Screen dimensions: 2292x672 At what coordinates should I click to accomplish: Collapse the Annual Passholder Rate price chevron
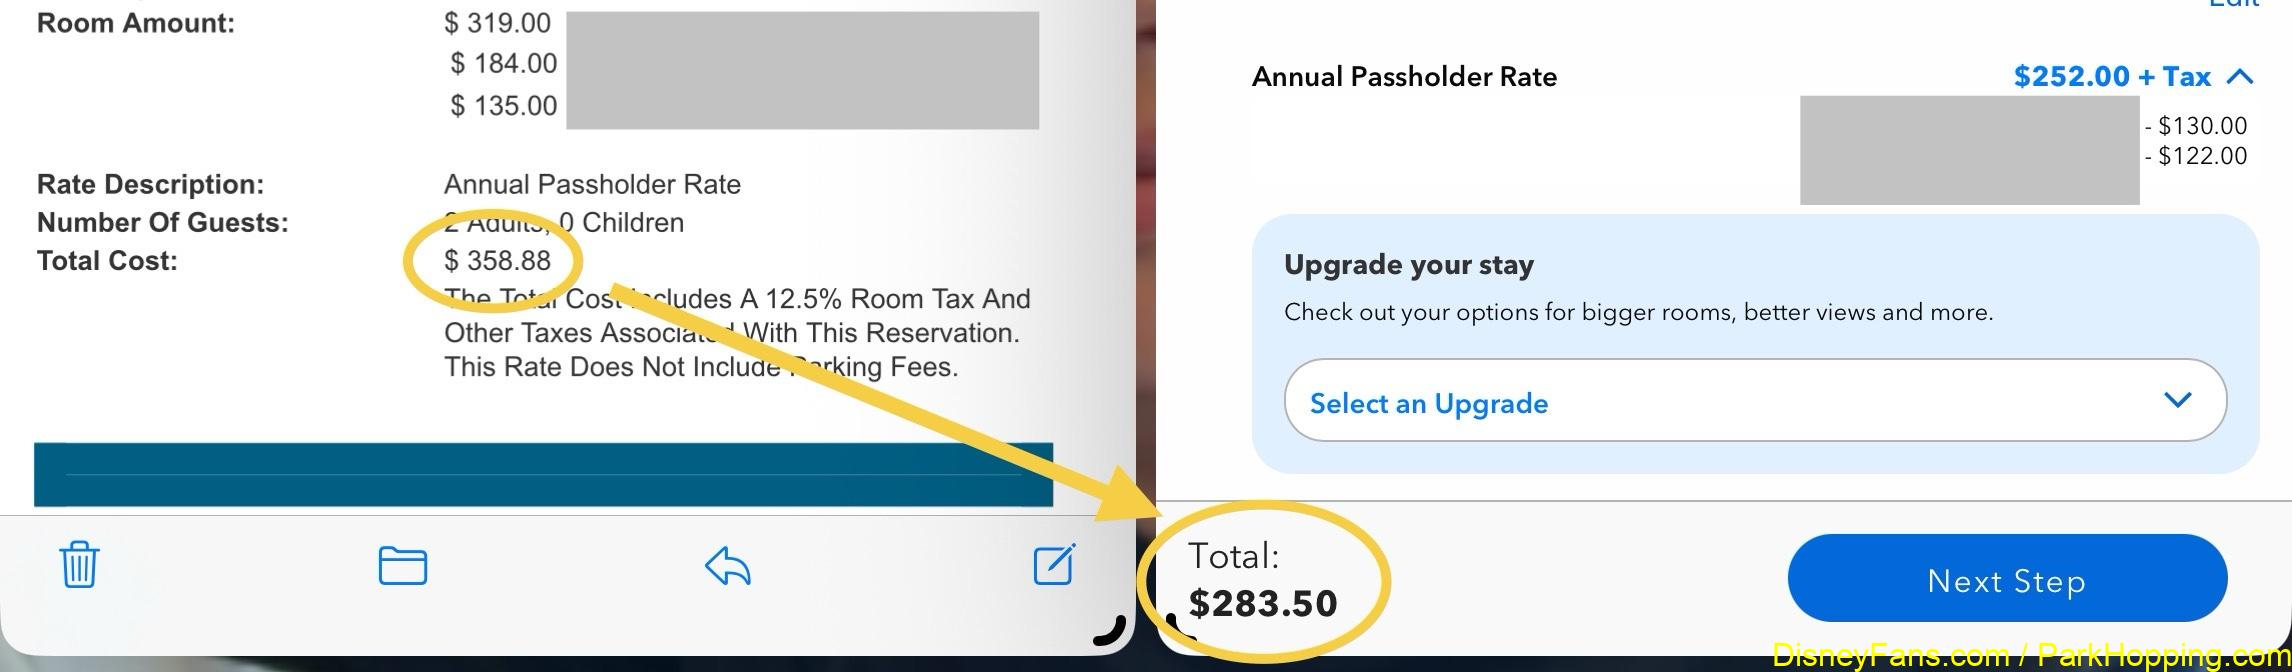2241,77
